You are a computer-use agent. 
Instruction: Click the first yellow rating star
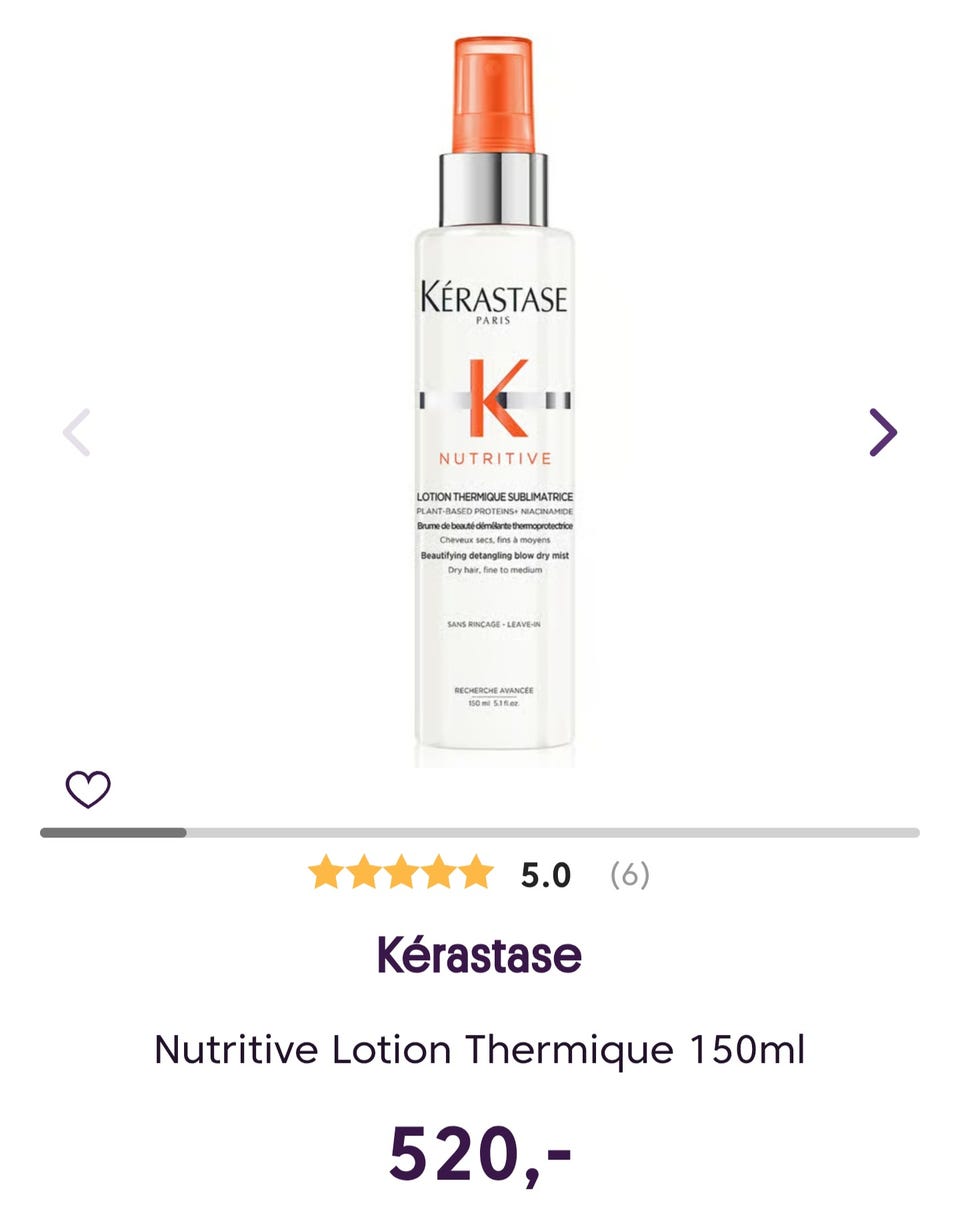(325, 872)
